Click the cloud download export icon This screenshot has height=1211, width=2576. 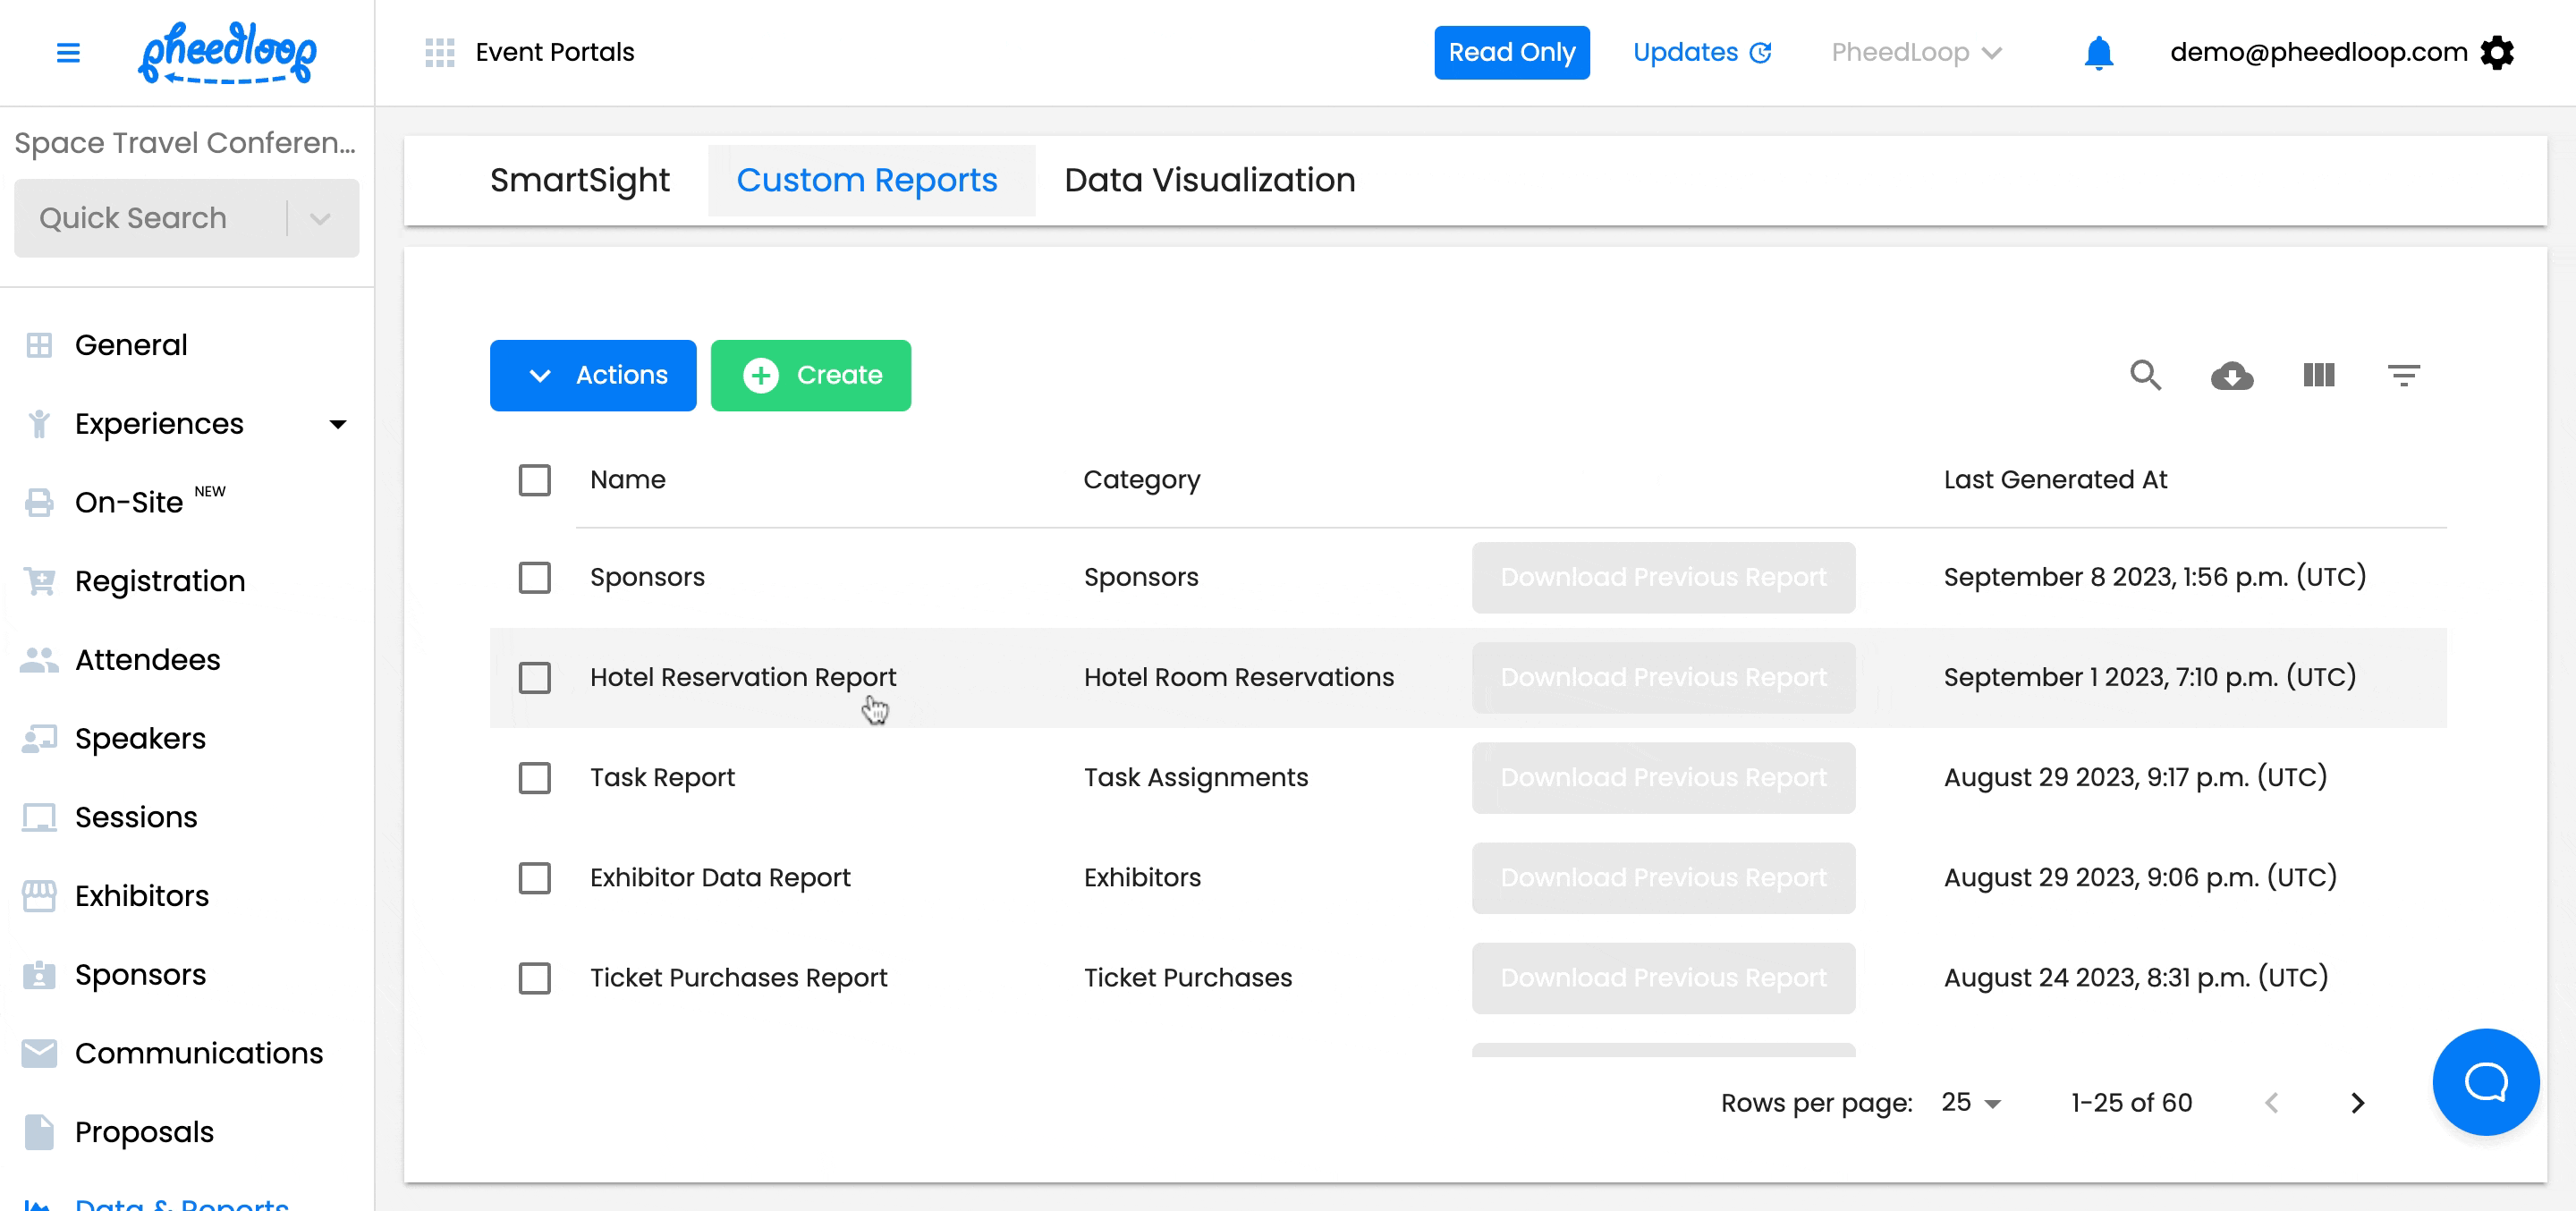[x=2231, y=375]
